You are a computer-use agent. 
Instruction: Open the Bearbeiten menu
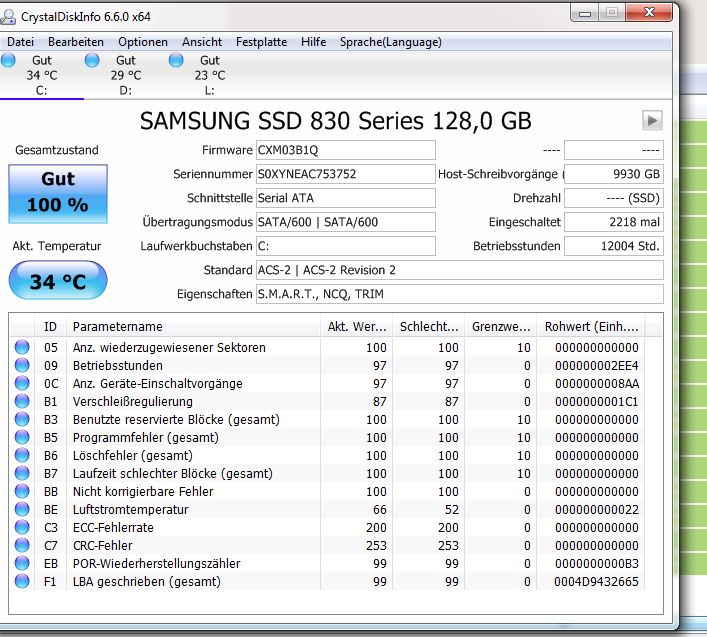pyautogui.click(x=76, y=42)
